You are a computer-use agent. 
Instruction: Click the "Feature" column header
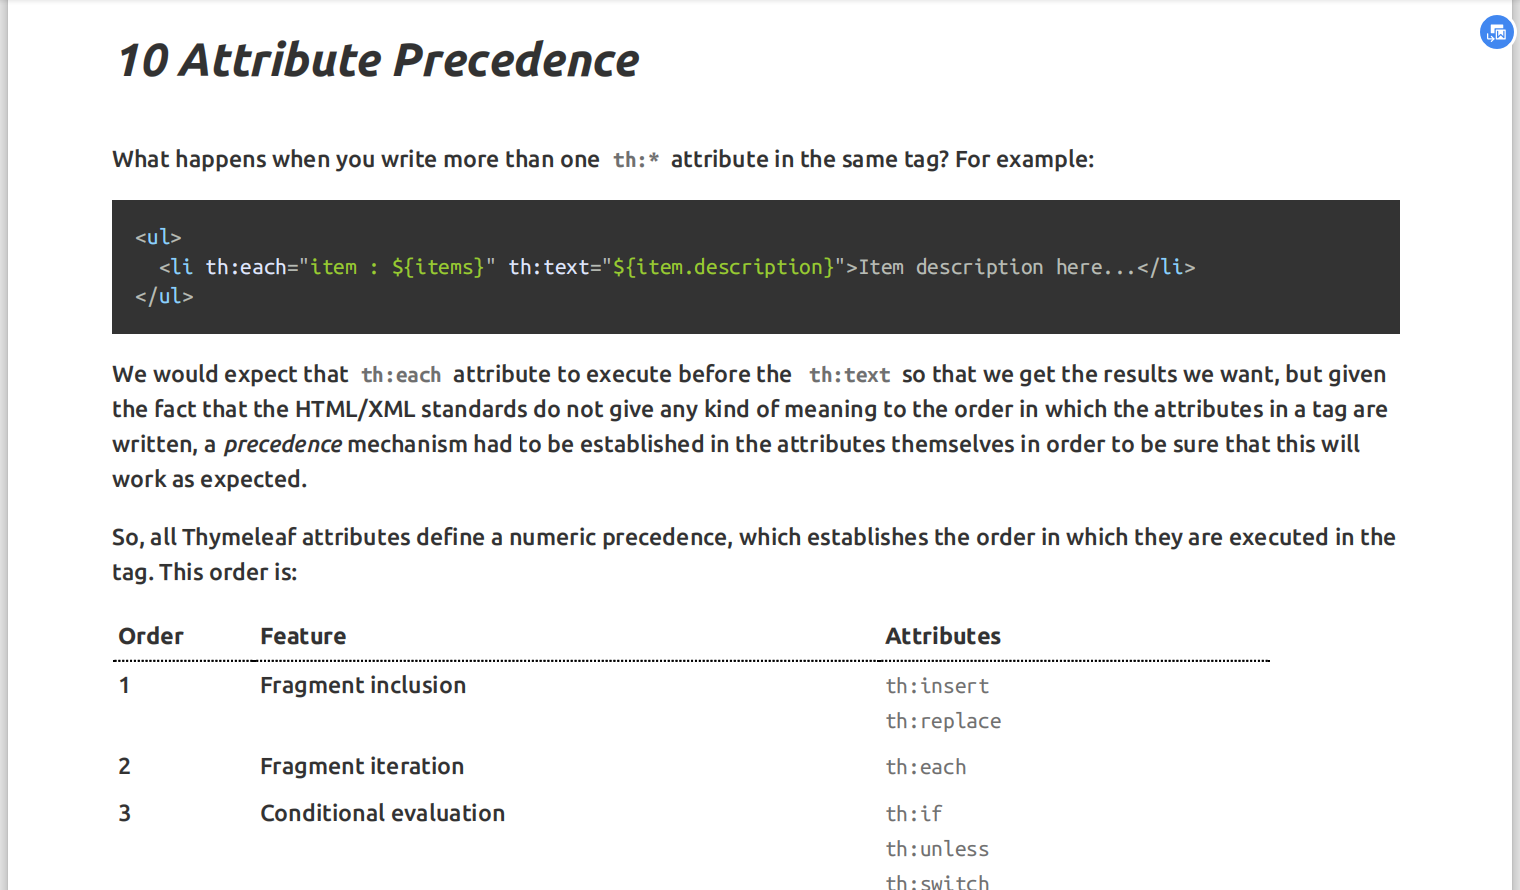pyautogui.click(x=303, y=636)
